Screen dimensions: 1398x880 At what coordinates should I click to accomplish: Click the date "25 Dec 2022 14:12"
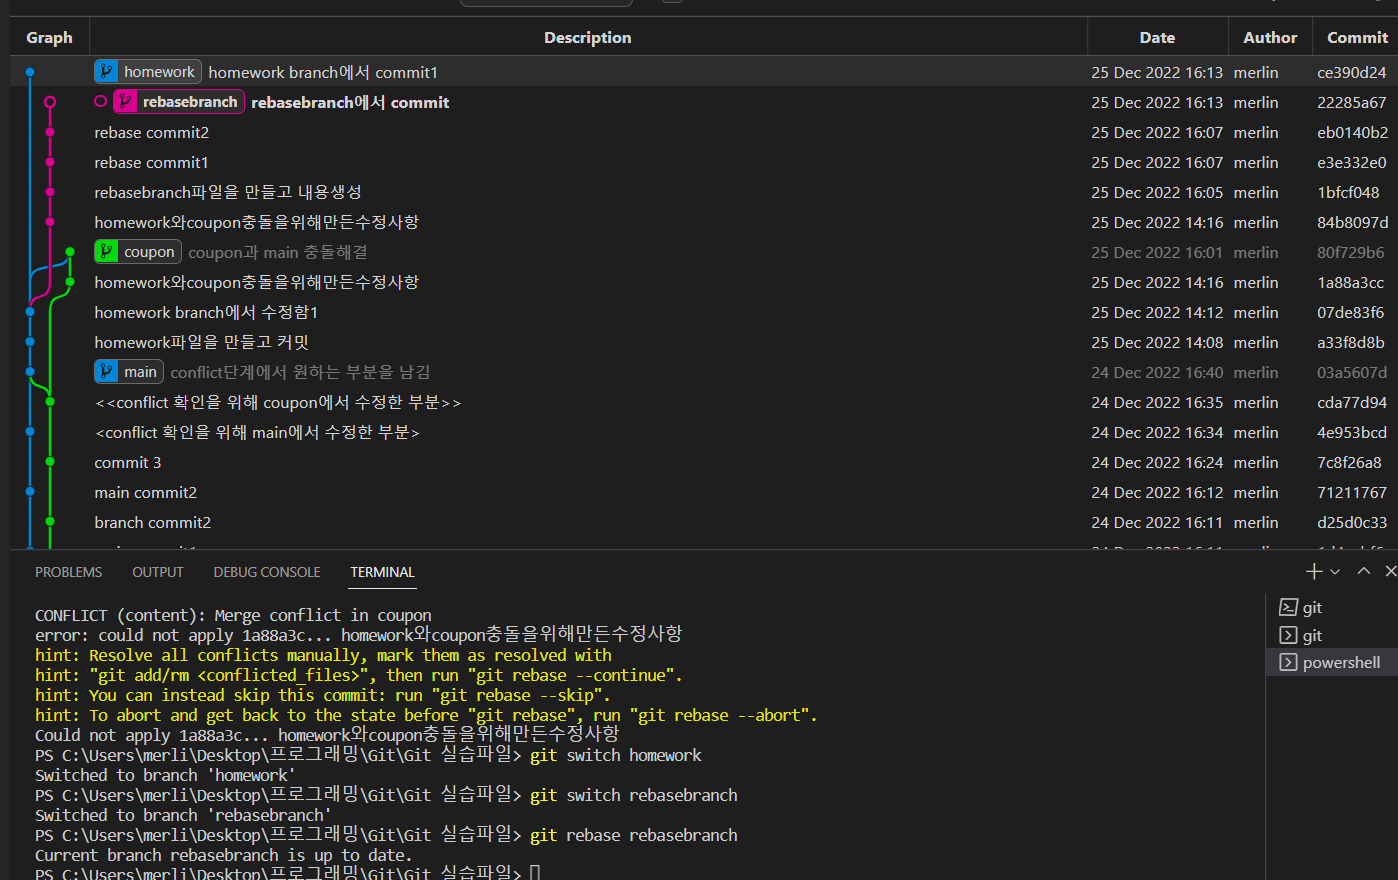tap(1157, 312)
